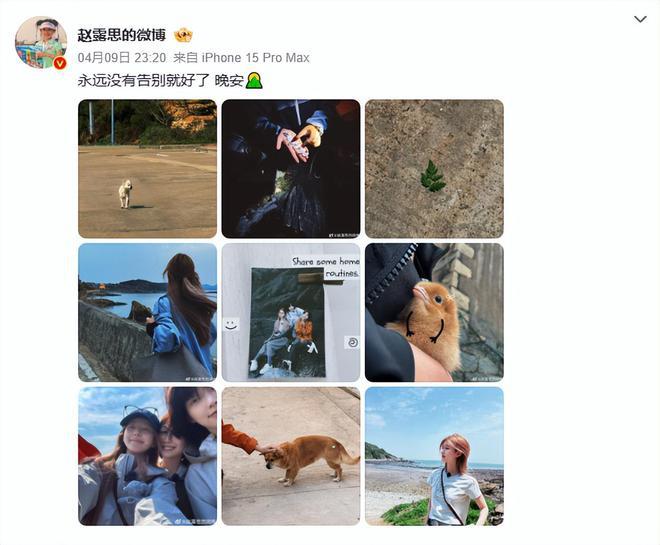The width and height of the screenshot is (660, 545).
Task: Open the dark hands holding cards photo
Action: [x=291, y=169]
